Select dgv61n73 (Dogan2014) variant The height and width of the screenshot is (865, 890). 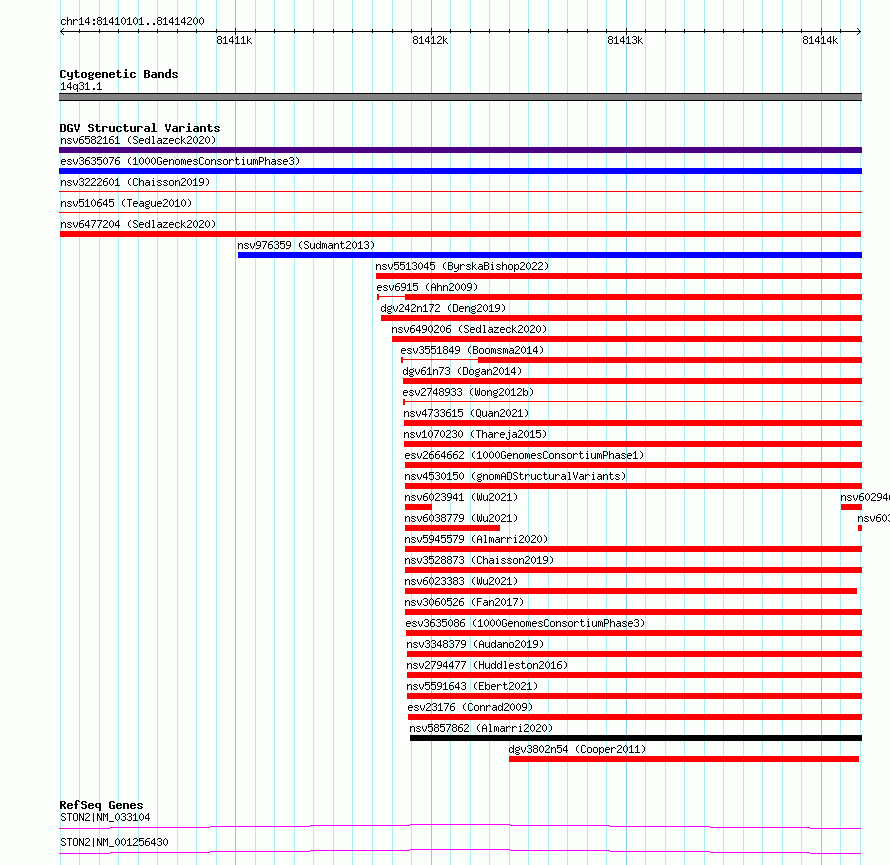point(462,371)
